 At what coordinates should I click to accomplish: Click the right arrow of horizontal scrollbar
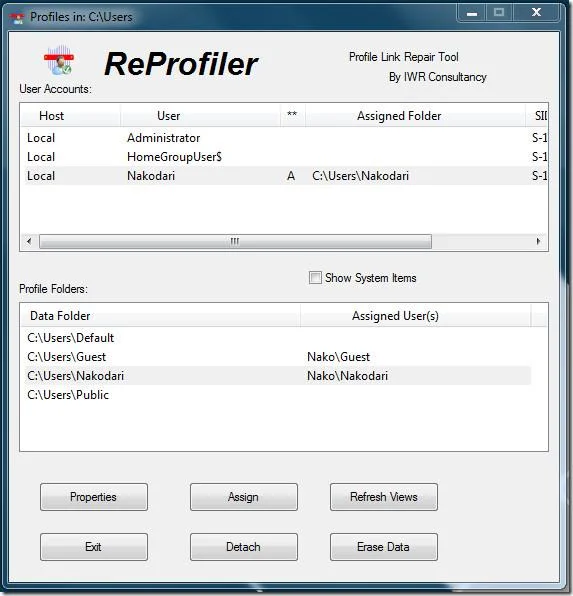click(538, 241)
